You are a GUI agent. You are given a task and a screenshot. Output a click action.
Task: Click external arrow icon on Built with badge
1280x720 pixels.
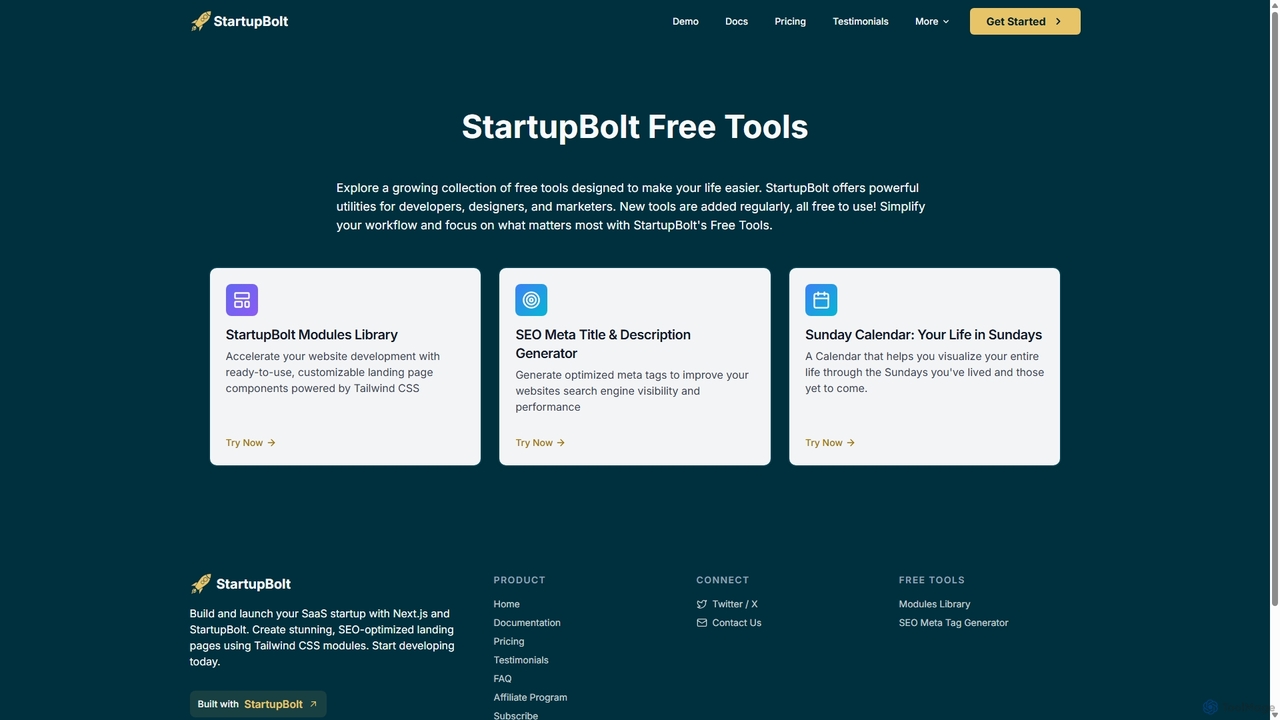tap(313, 704)
